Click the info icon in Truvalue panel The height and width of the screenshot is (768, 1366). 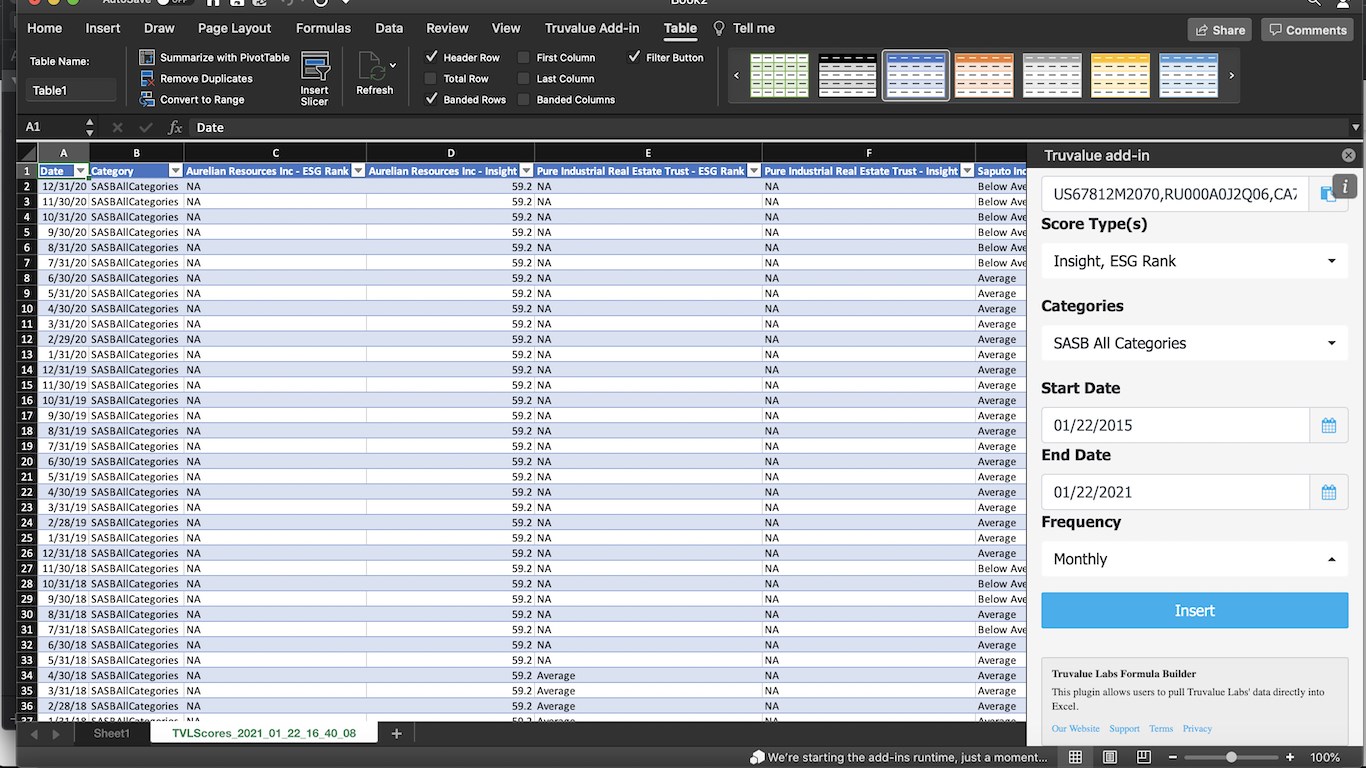(1345, 186)
